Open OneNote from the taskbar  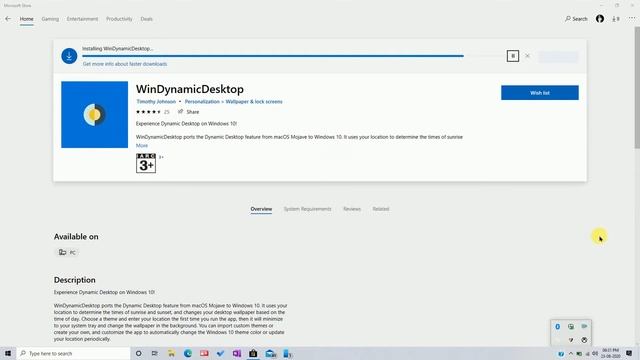pos(237,353)
